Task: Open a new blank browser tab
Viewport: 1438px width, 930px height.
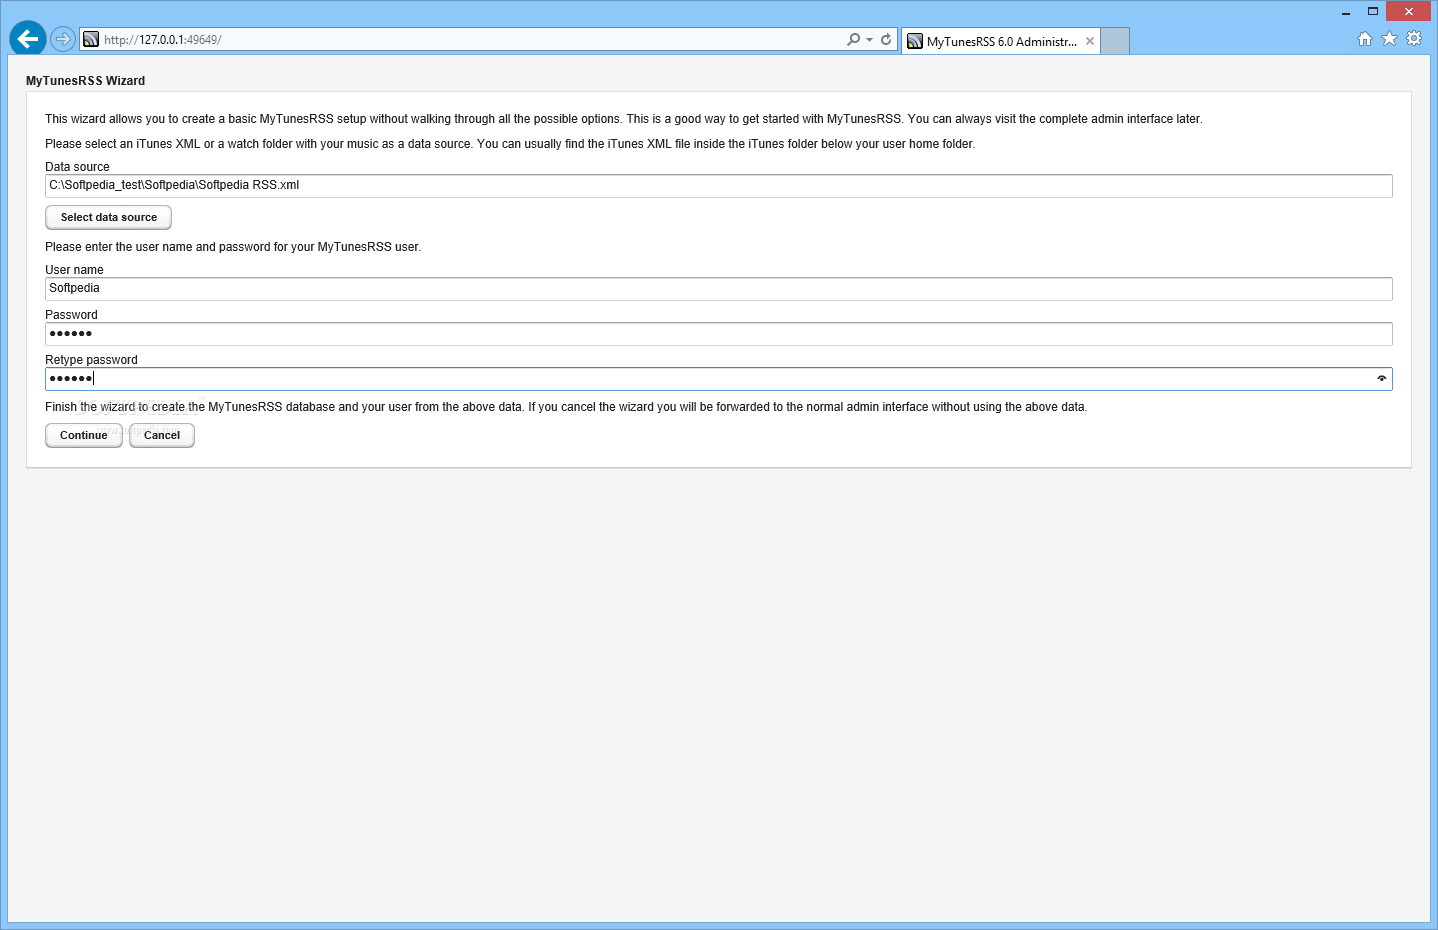Action: (x=1115, y=41)
